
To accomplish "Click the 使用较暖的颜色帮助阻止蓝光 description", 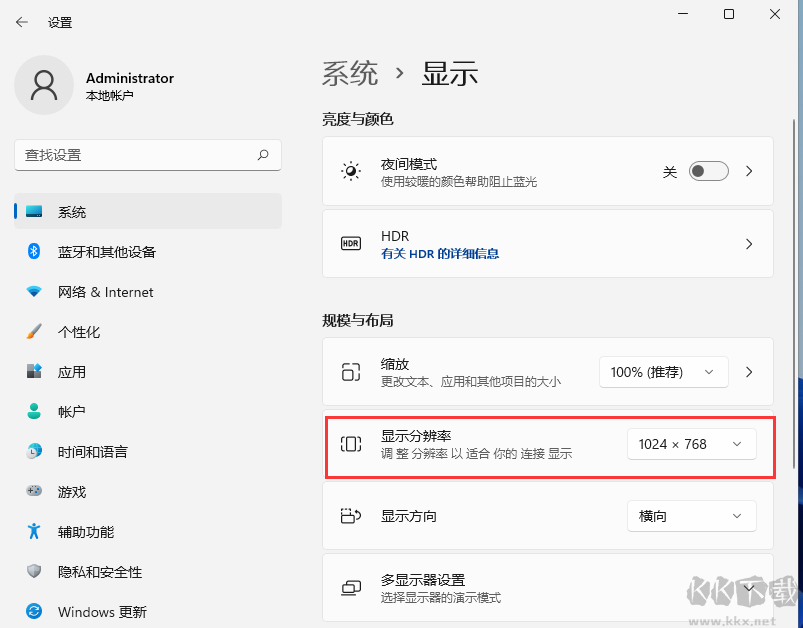I will pyautogui.click(x=459, y=181).
